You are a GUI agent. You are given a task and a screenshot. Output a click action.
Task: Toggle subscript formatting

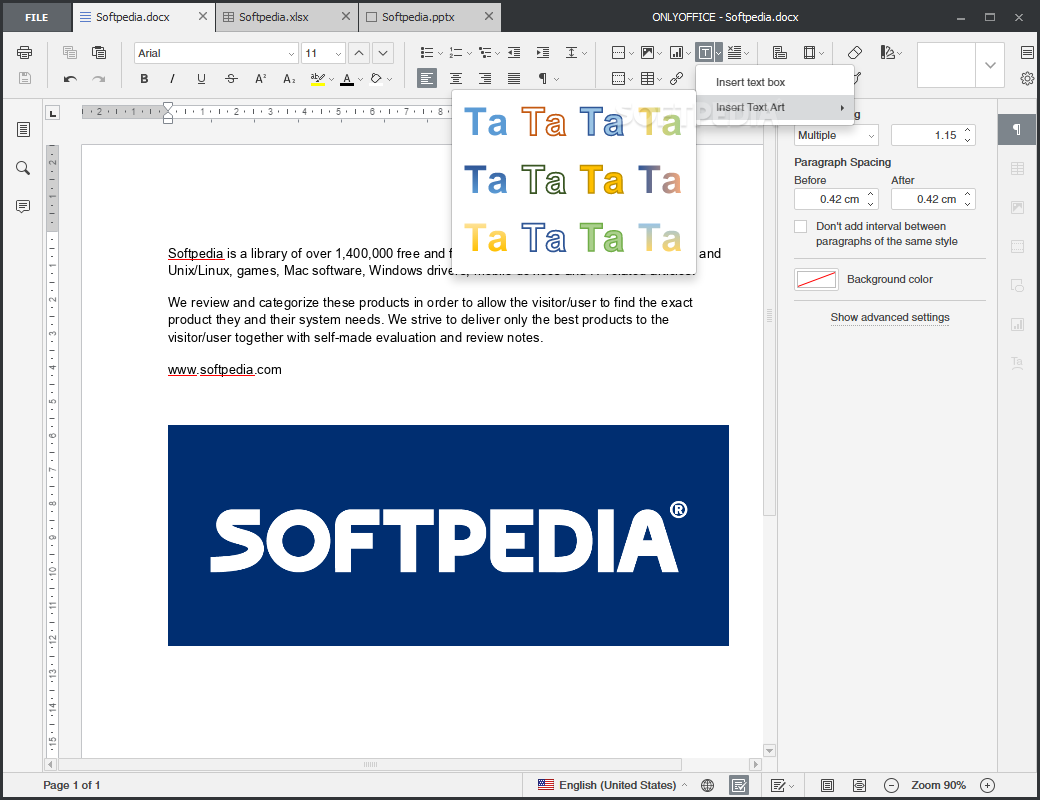(x=289, y=79)
